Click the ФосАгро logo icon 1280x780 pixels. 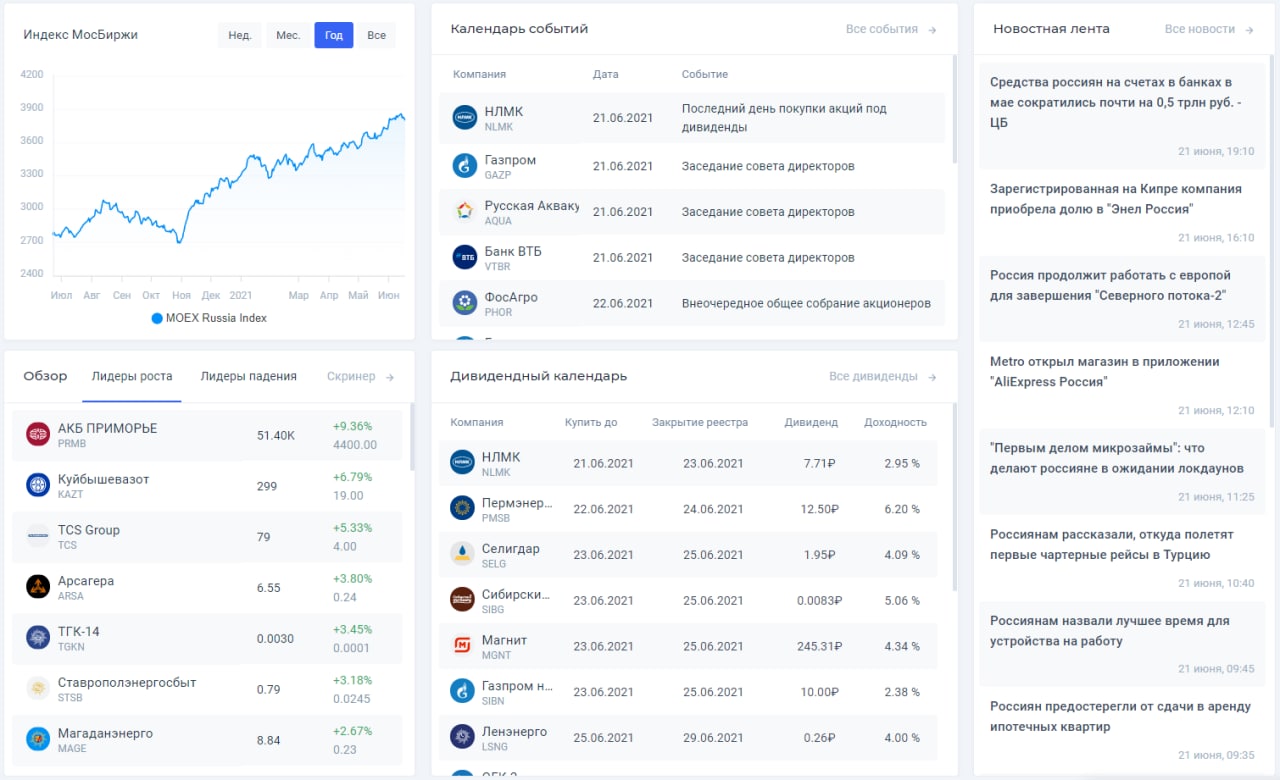click(465, 303)
